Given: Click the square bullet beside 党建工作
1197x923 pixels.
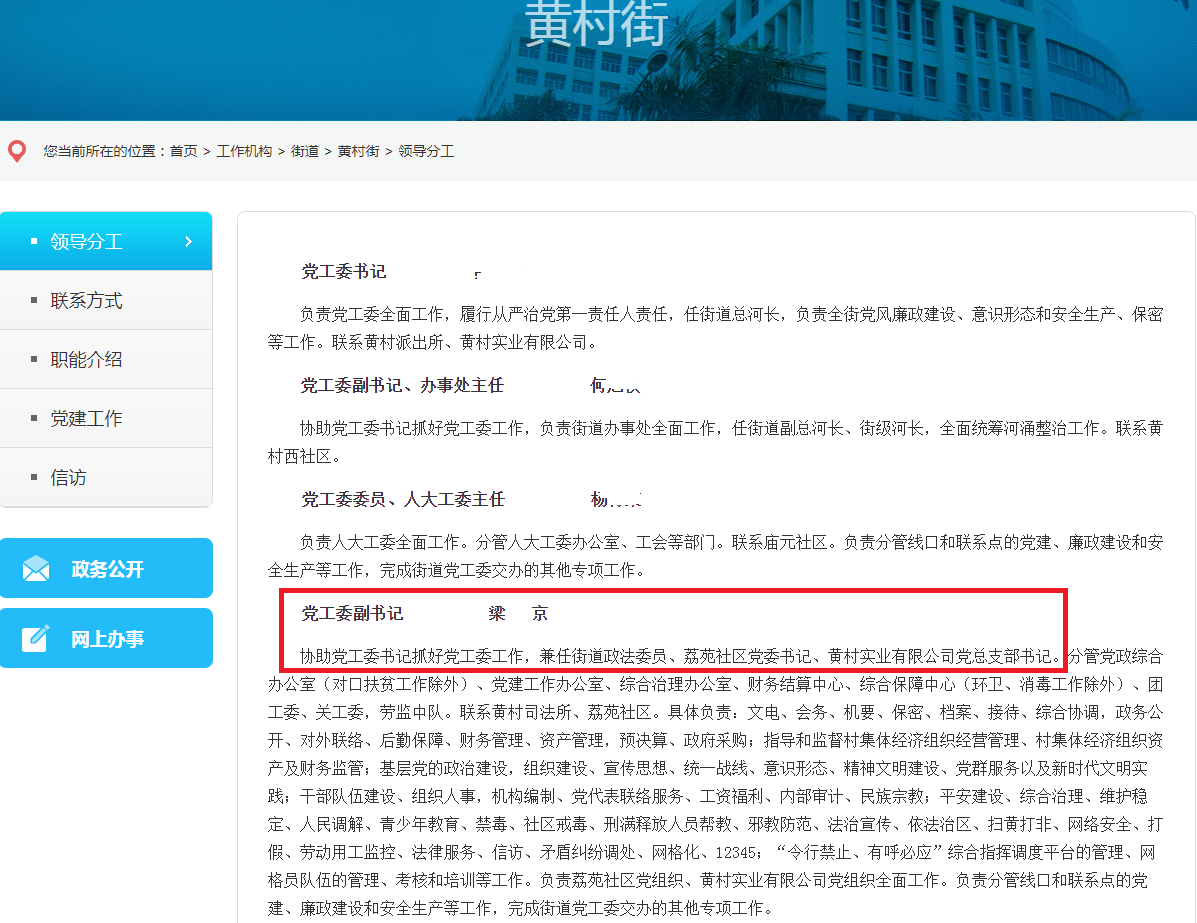Looking at the screenshot, I should click(x=36, y=418).
